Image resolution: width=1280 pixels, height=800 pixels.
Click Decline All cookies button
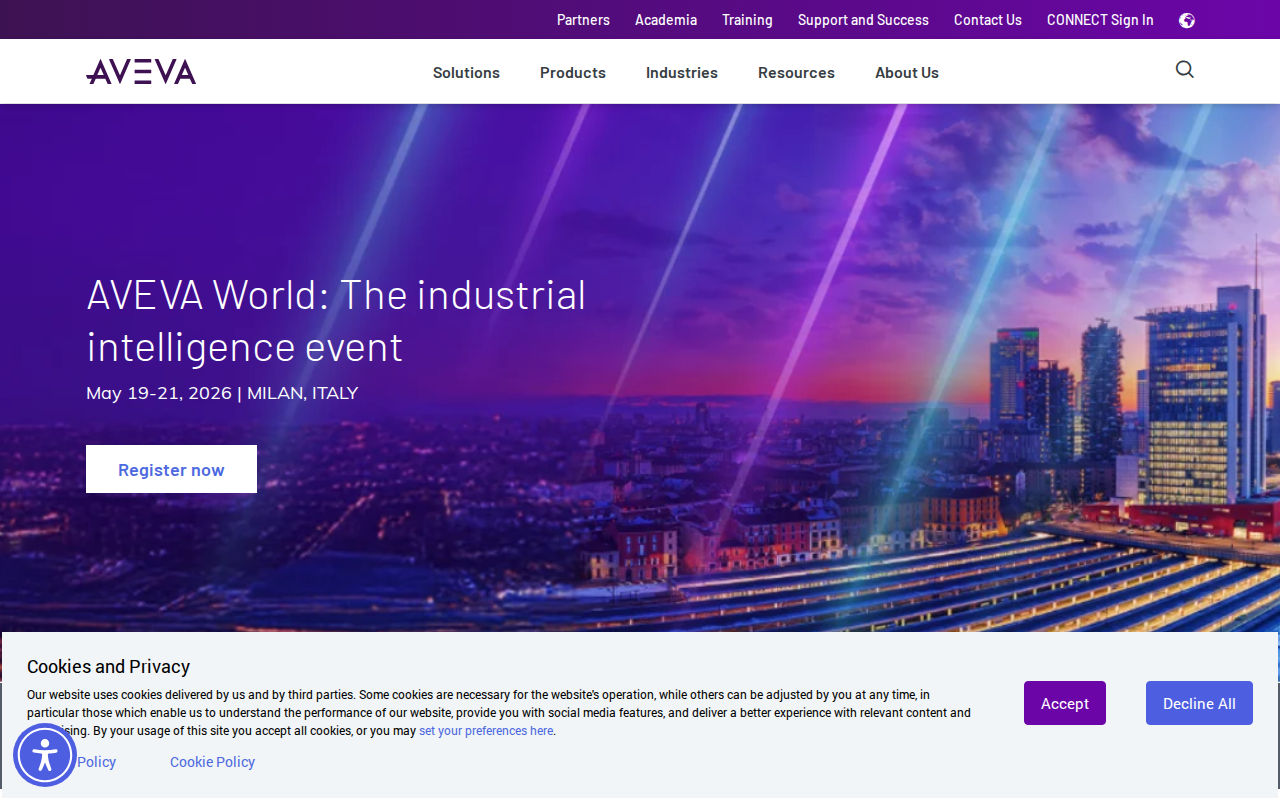[x=1199, y=703]
